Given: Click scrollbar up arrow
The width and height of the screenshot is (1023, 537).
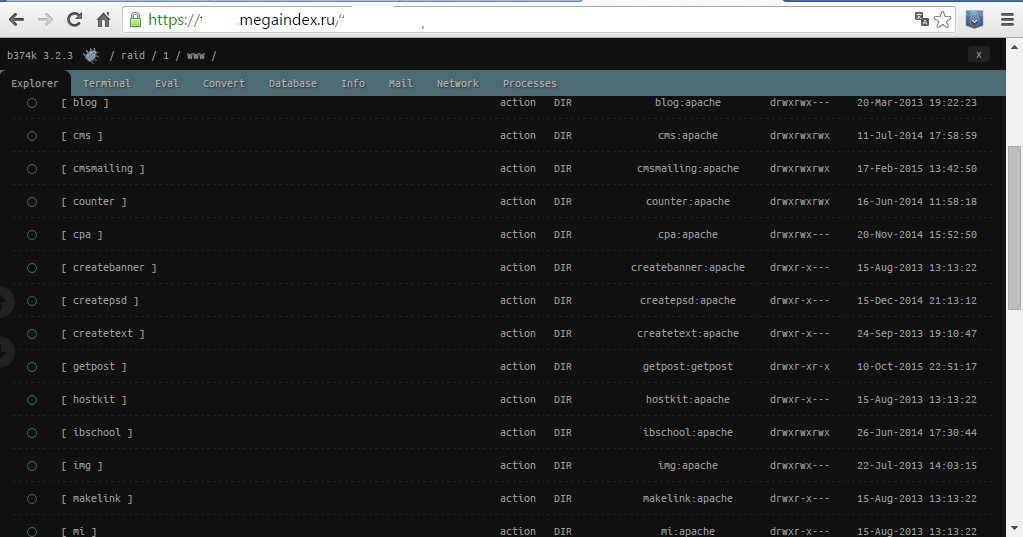Looking at the screenshot, I should pyautogui.click(x=1014, y=47).
